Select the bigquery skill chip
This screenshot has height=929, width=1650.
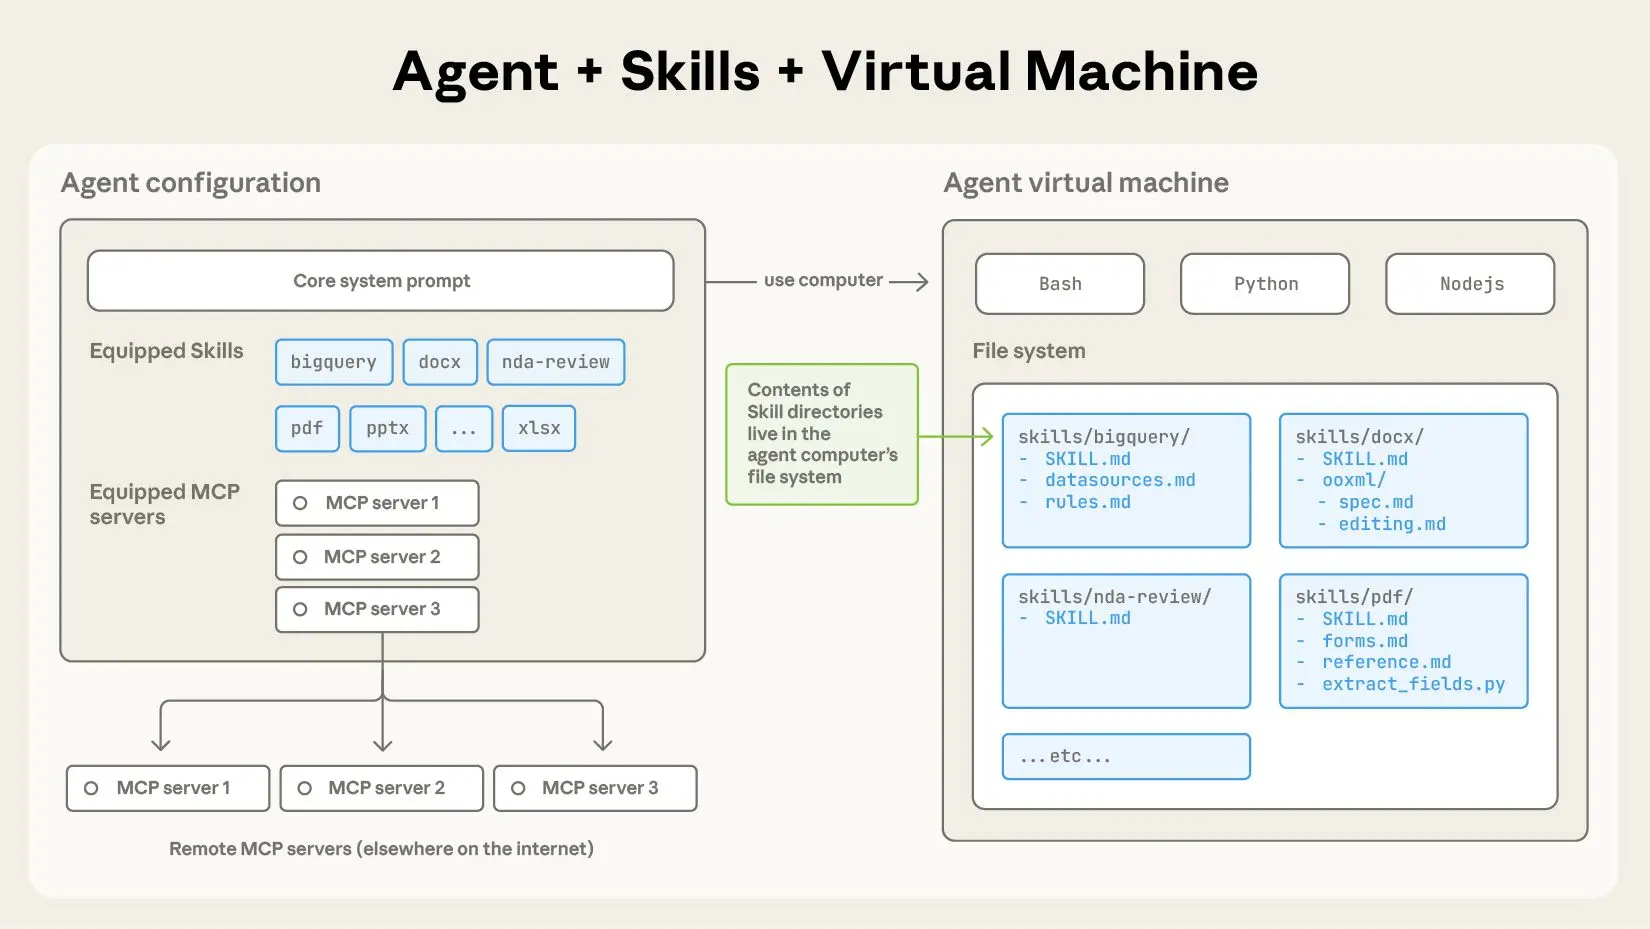(333, 362)
